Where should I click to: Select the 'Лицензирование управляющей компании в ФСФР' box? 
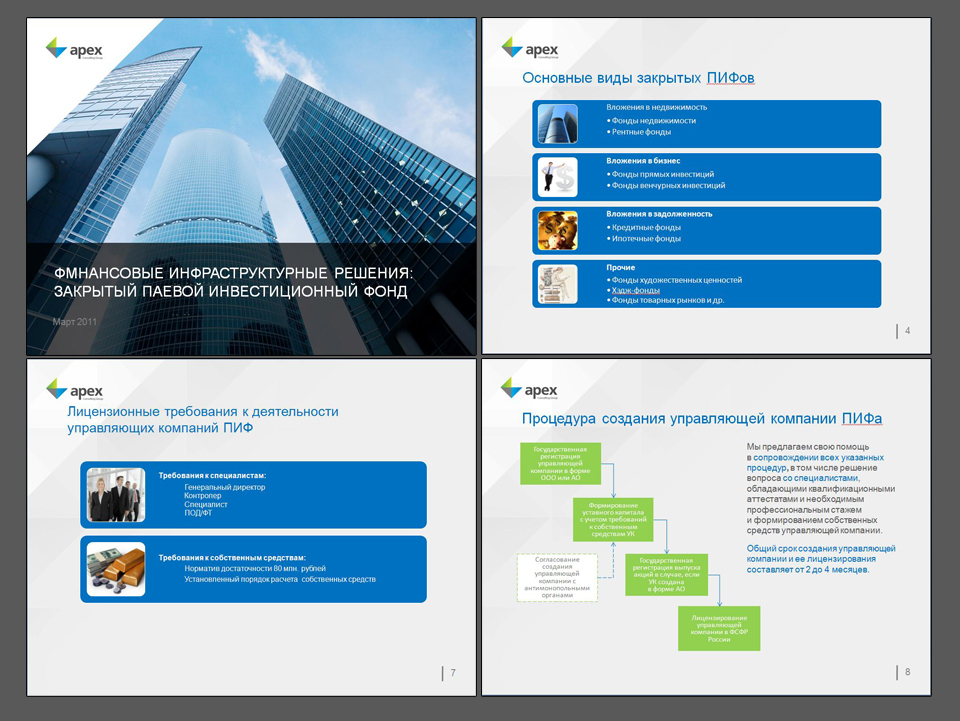coord(719,628)
